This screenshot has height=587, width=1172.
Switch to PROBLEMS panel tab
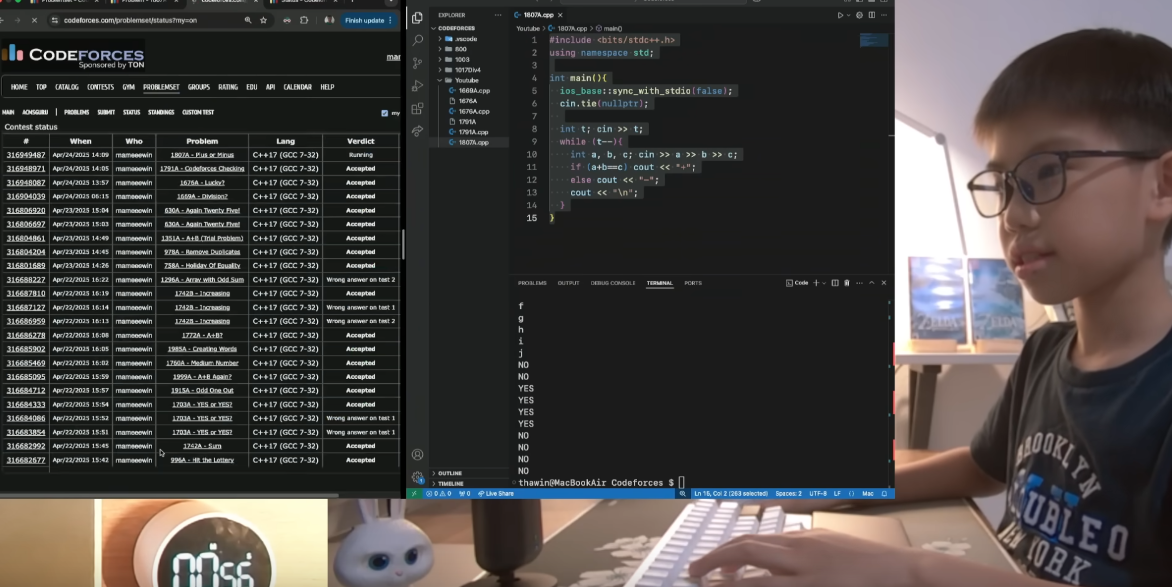click(x=532, y=283)
